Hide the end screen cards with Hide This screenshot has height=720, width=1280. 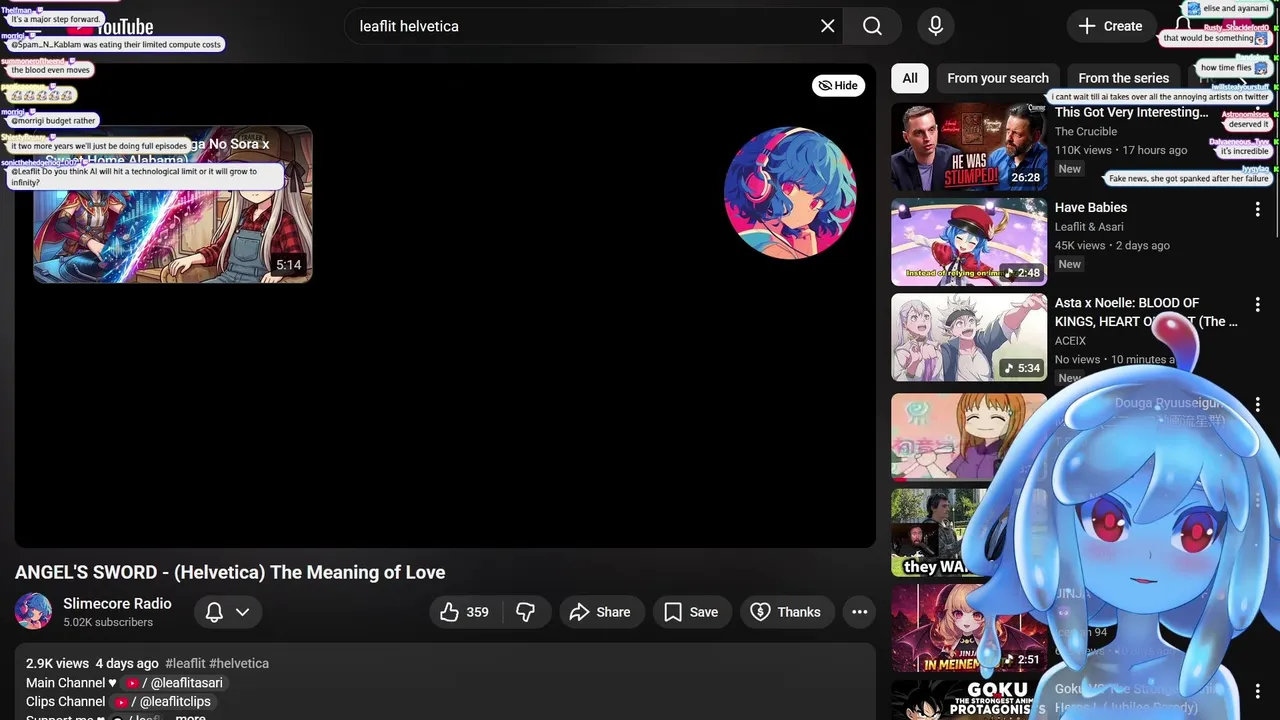[x=838, y=85]
